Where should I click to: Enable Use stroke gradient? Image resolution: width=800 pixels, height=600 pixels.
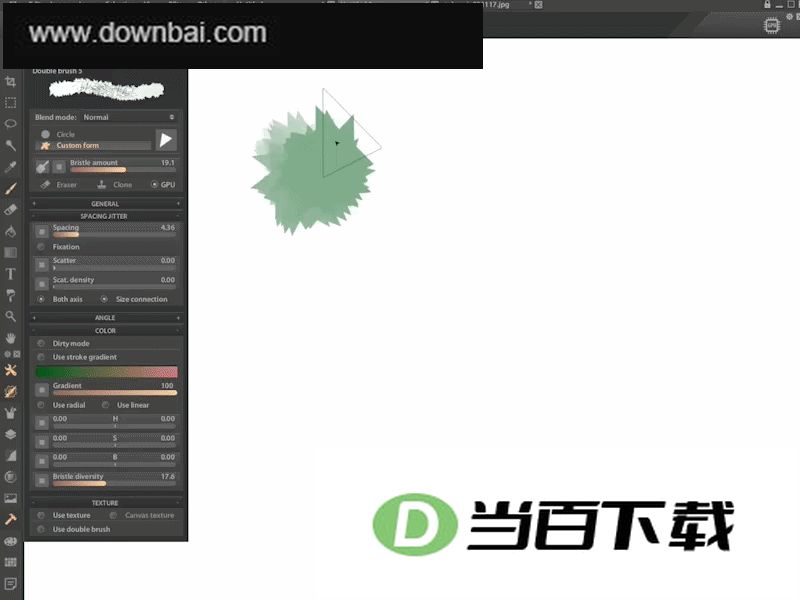tap(77, 357)
